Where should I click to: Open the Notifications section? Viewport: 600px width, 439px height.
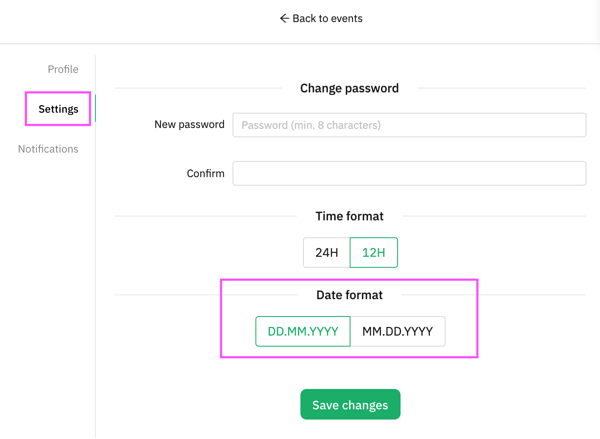[48, 149]
